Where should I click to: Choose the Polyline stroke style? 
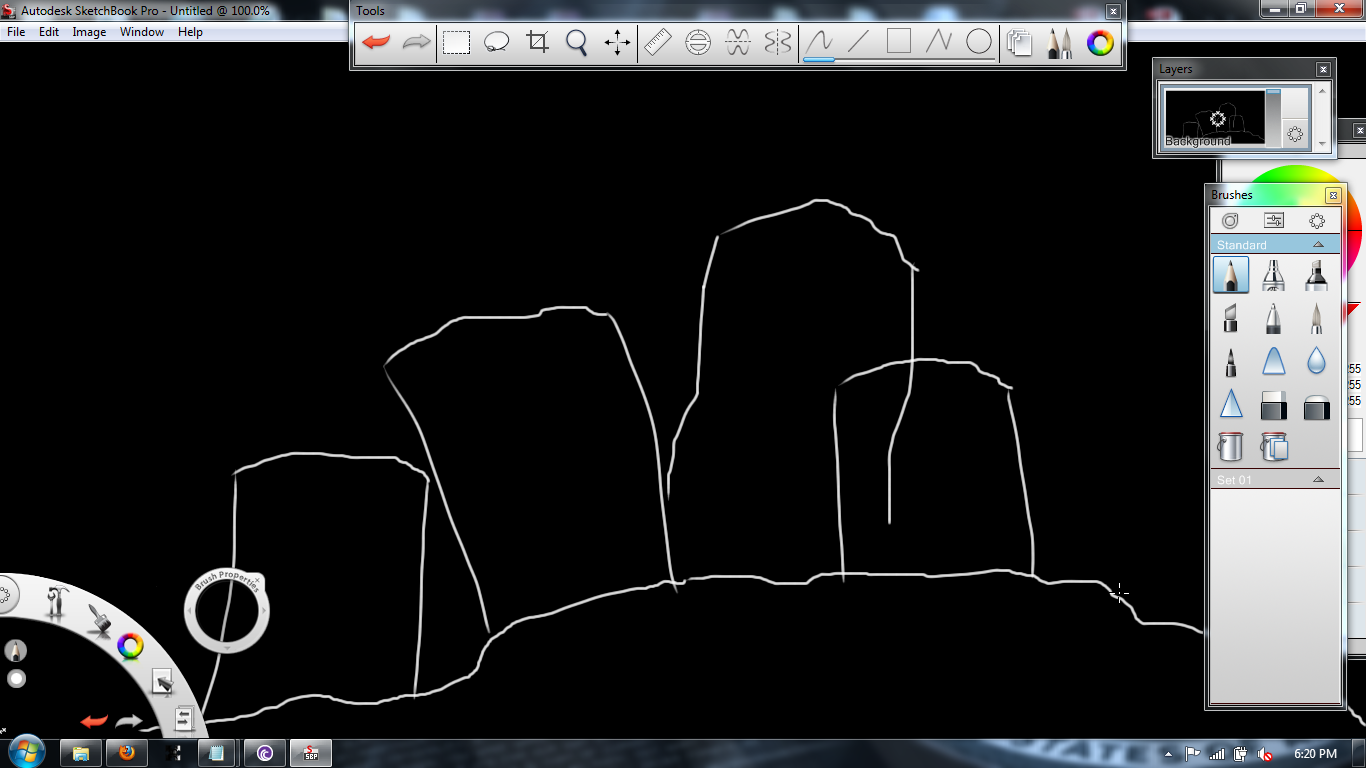click(939, 43)
